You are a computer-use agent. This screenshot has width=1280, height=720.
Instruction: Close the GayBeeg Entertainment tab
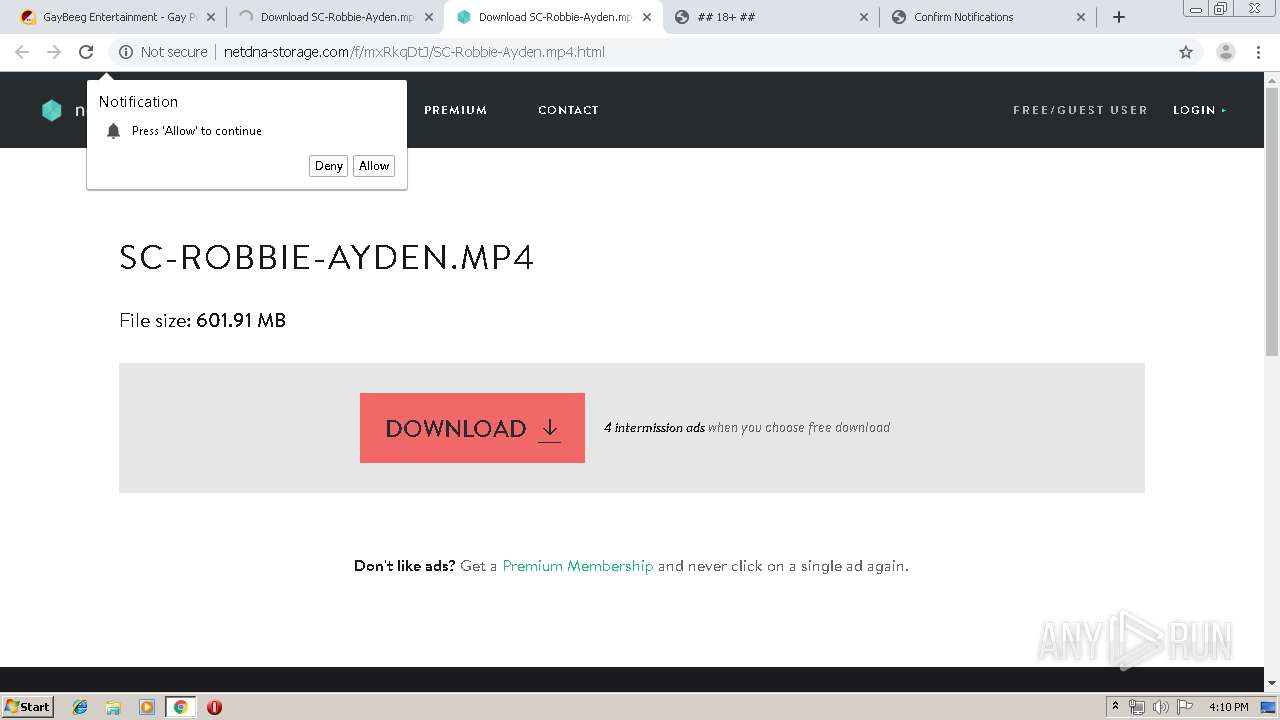pos(210,17)
